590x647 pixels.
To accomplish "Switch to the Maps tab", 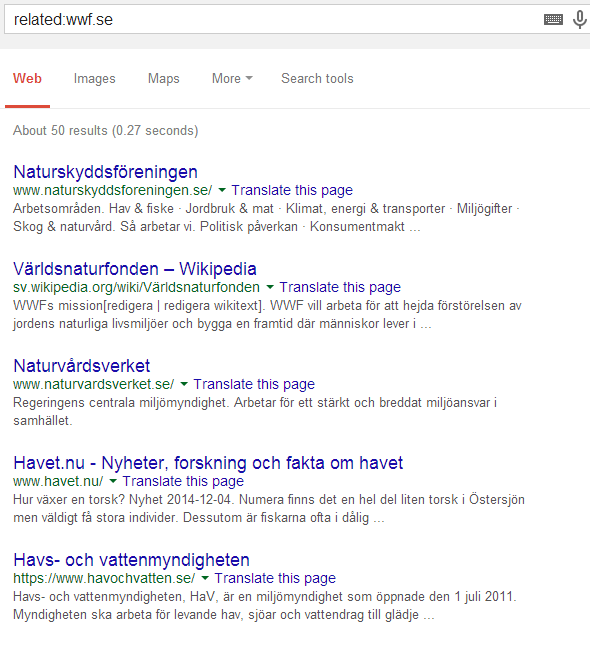I will tap(164, 78).
